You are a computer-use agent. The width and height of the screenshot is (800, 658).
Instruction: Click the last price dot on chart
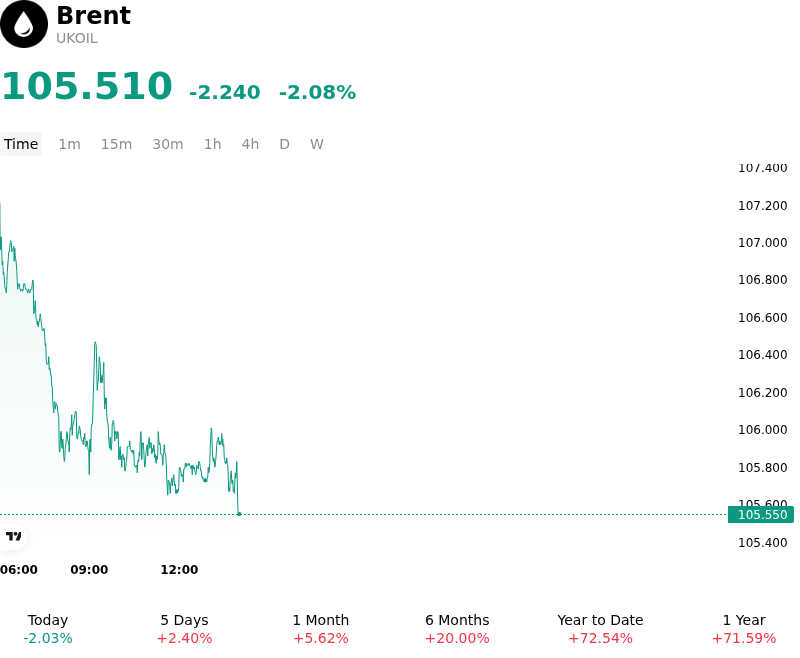point(239,514)
